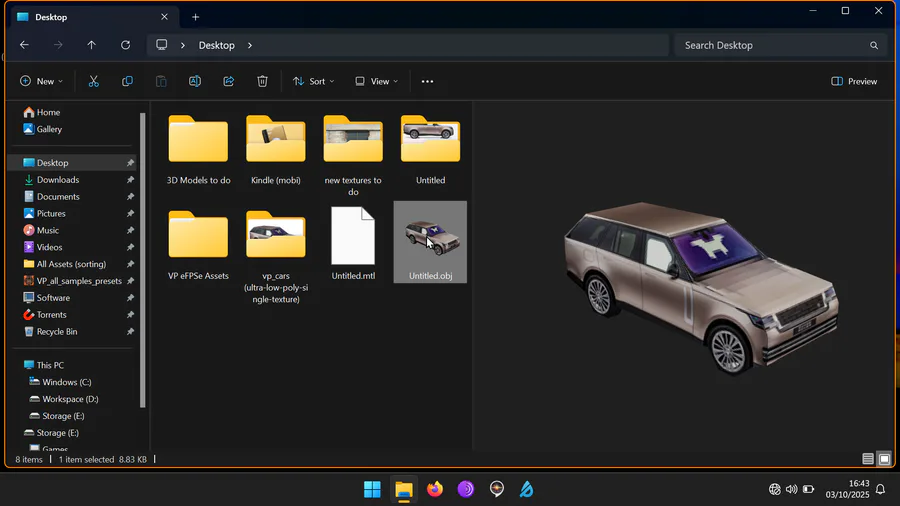Screen dimensions: 900x506
Task: Unpin Torrents using its pin icon
Action: 130,314
